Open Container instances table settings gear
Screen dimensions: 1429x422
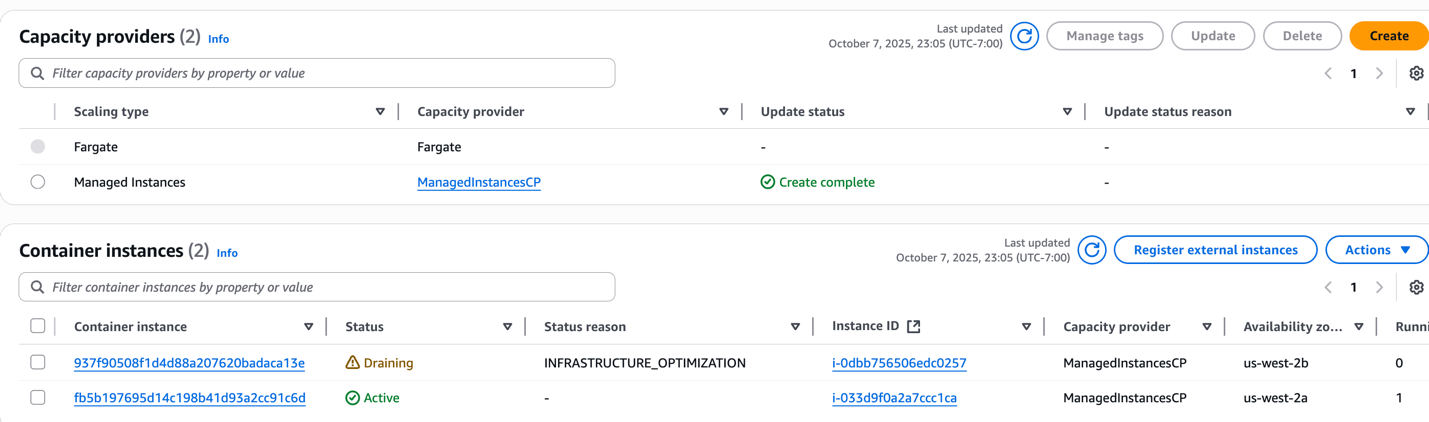click(x=1416, y=287)
